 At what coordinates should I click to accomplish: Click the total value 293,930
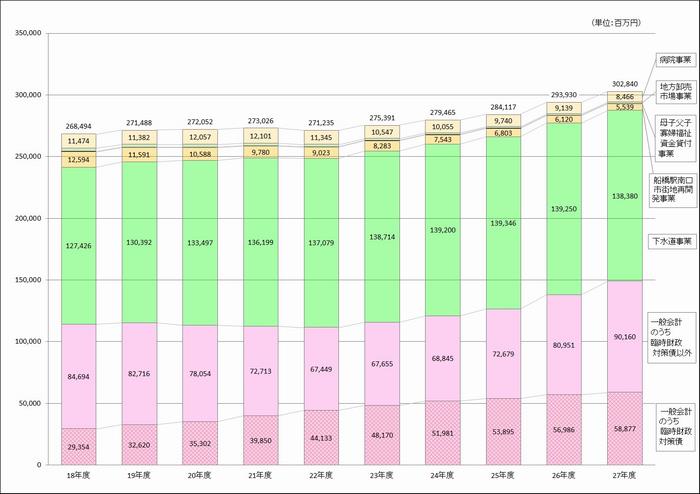click(564, 95)
